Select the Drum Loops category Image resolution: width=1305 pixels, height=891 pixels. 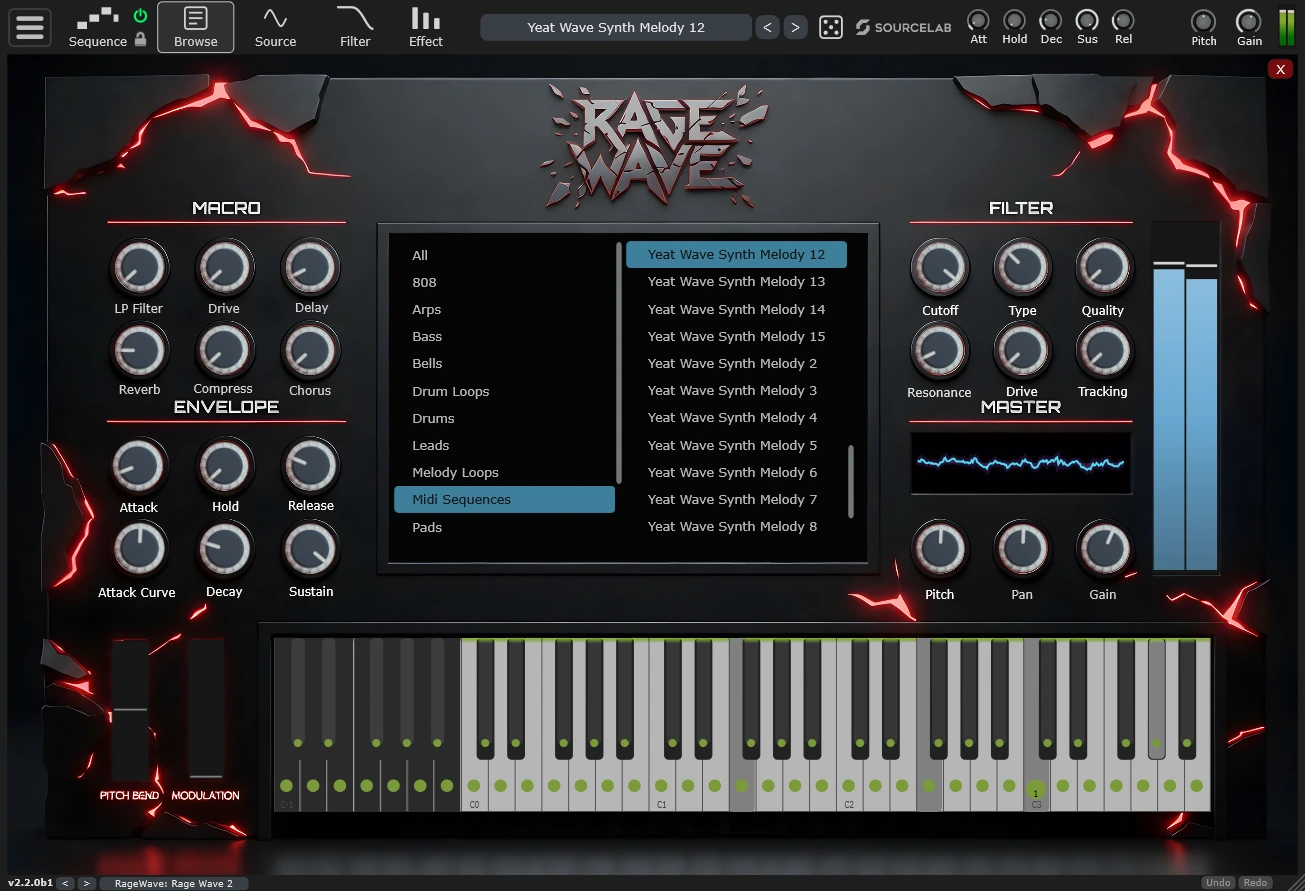pos(504,391)
